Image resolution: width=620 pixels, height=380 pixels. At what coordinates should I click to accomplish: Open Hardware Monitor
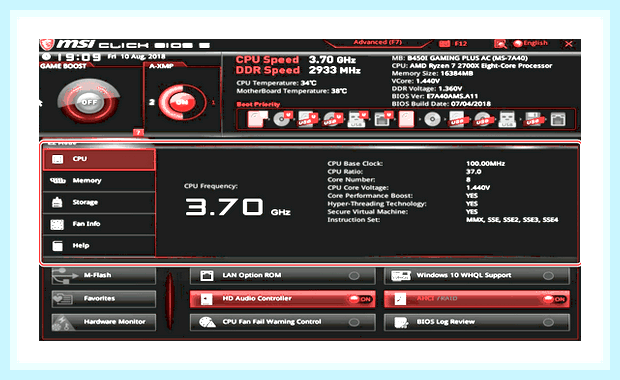104,322
